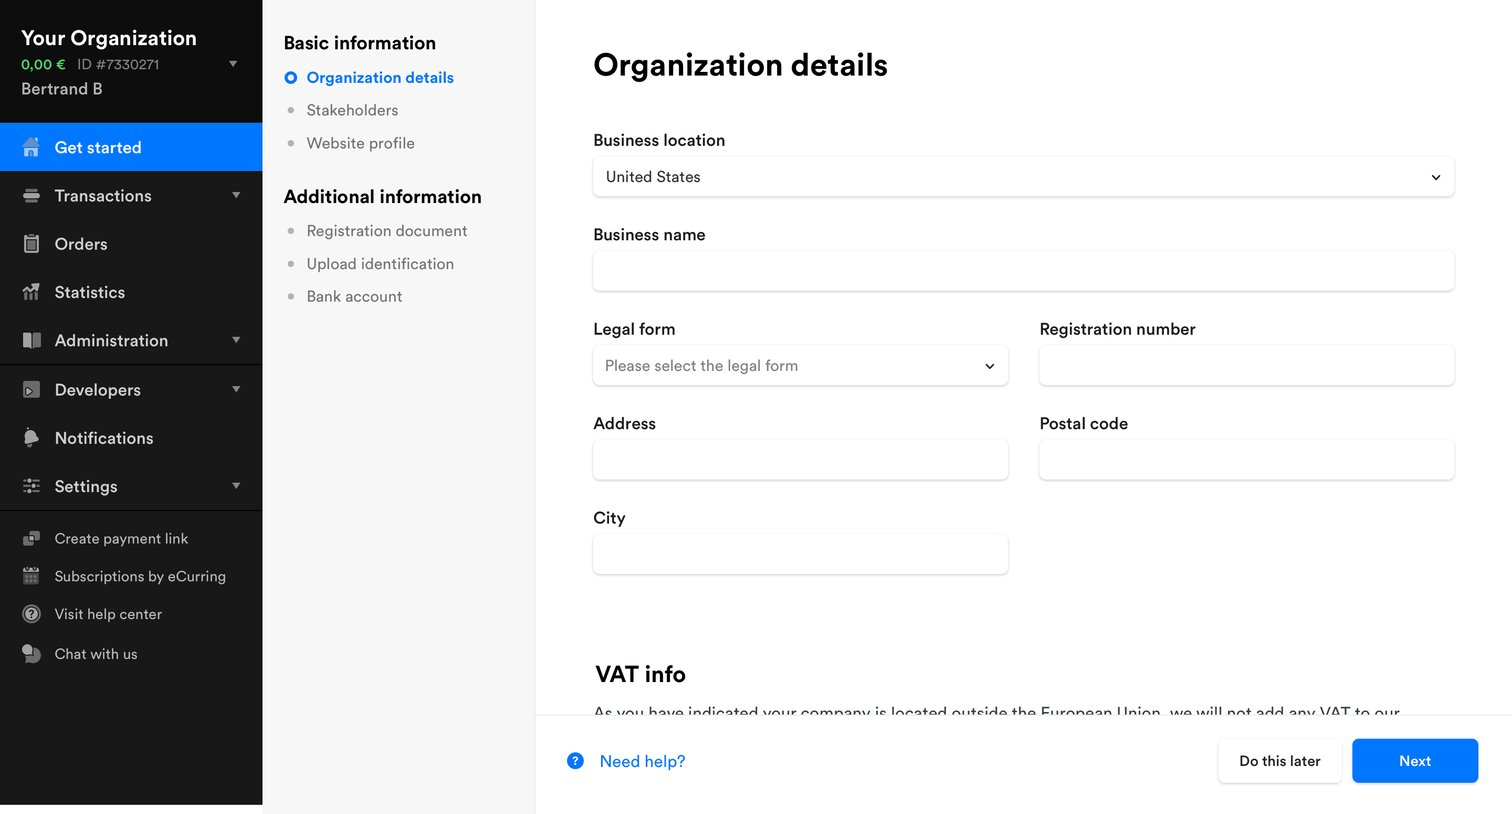The width and height of the screenshot is (1512, 814).
Task: Open the Bank account step
Action: 354,297
